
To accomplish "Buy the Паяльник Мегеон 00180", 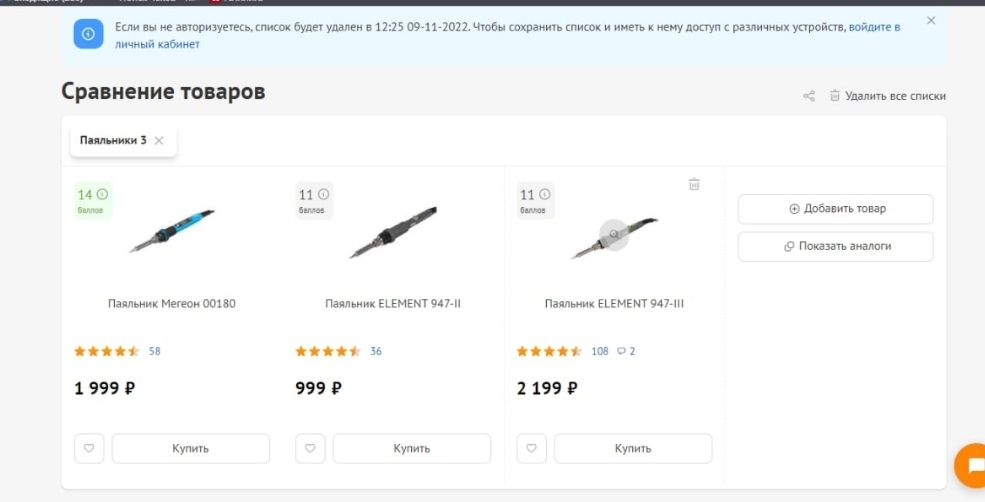I will coord(190,449).
